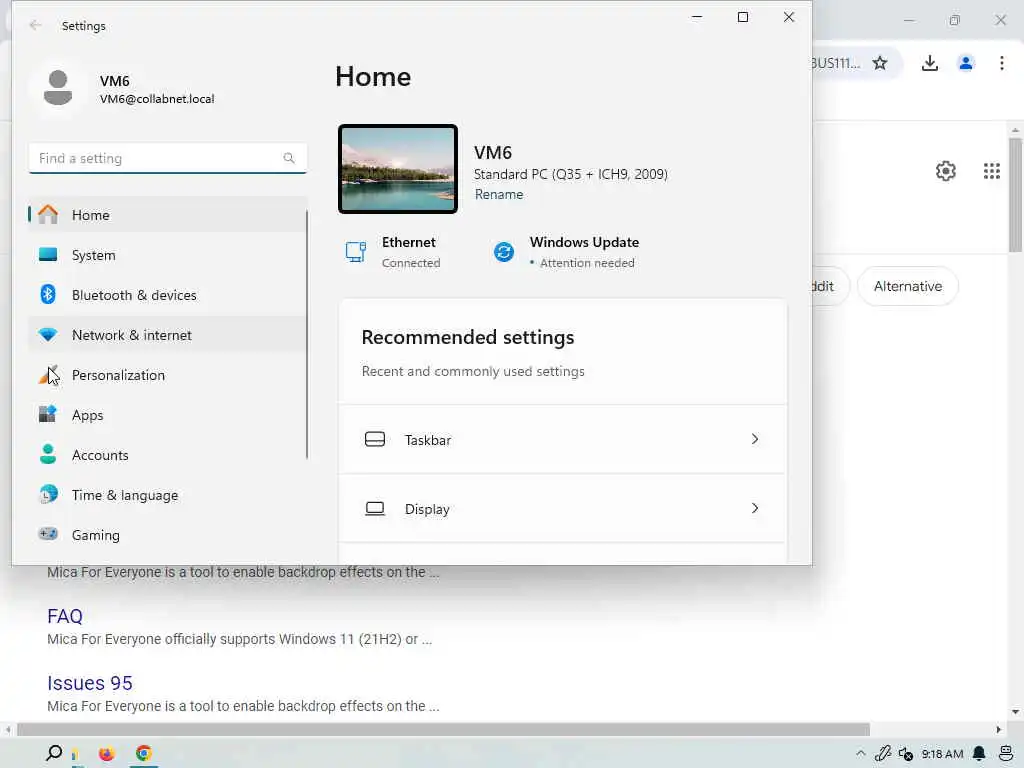Click the Display monitor icon in recommended settings
This screenshot has height=768, width=1024.
[x=375, y=508]
